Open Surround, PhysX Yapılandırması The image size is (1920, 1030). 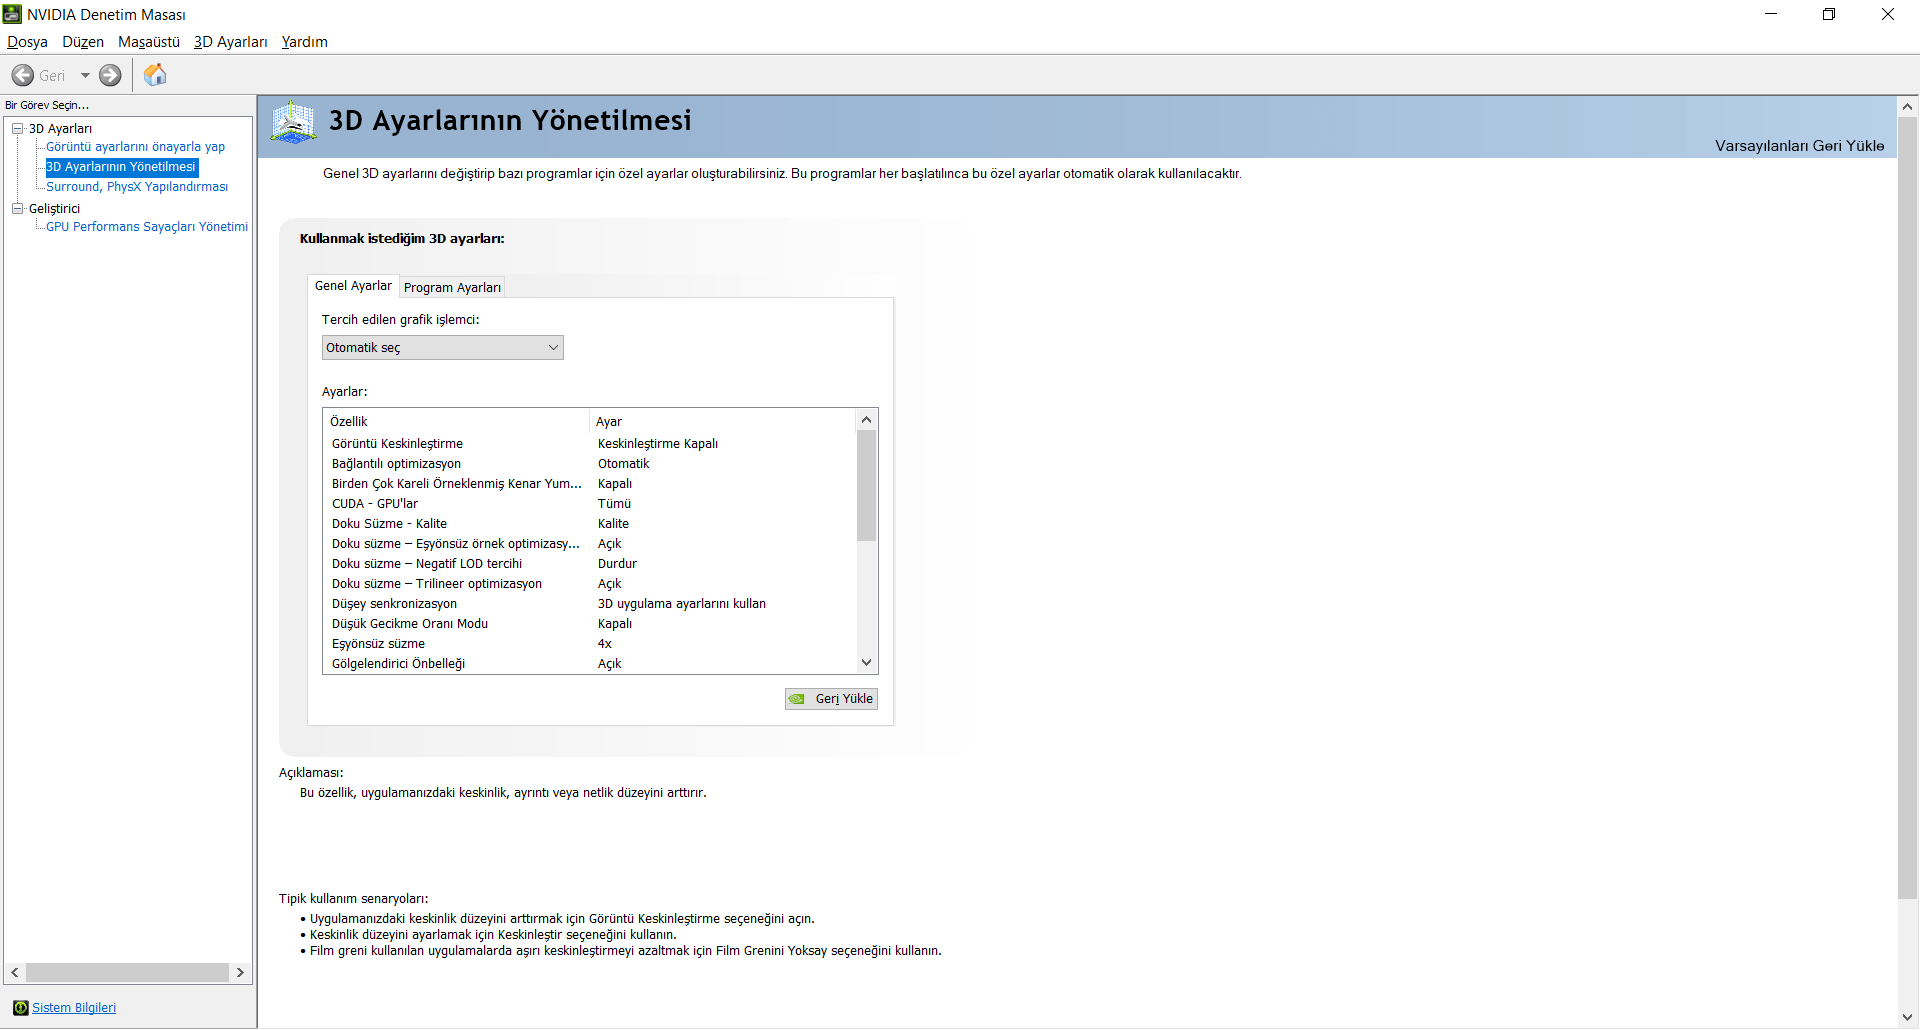[137, 187]
